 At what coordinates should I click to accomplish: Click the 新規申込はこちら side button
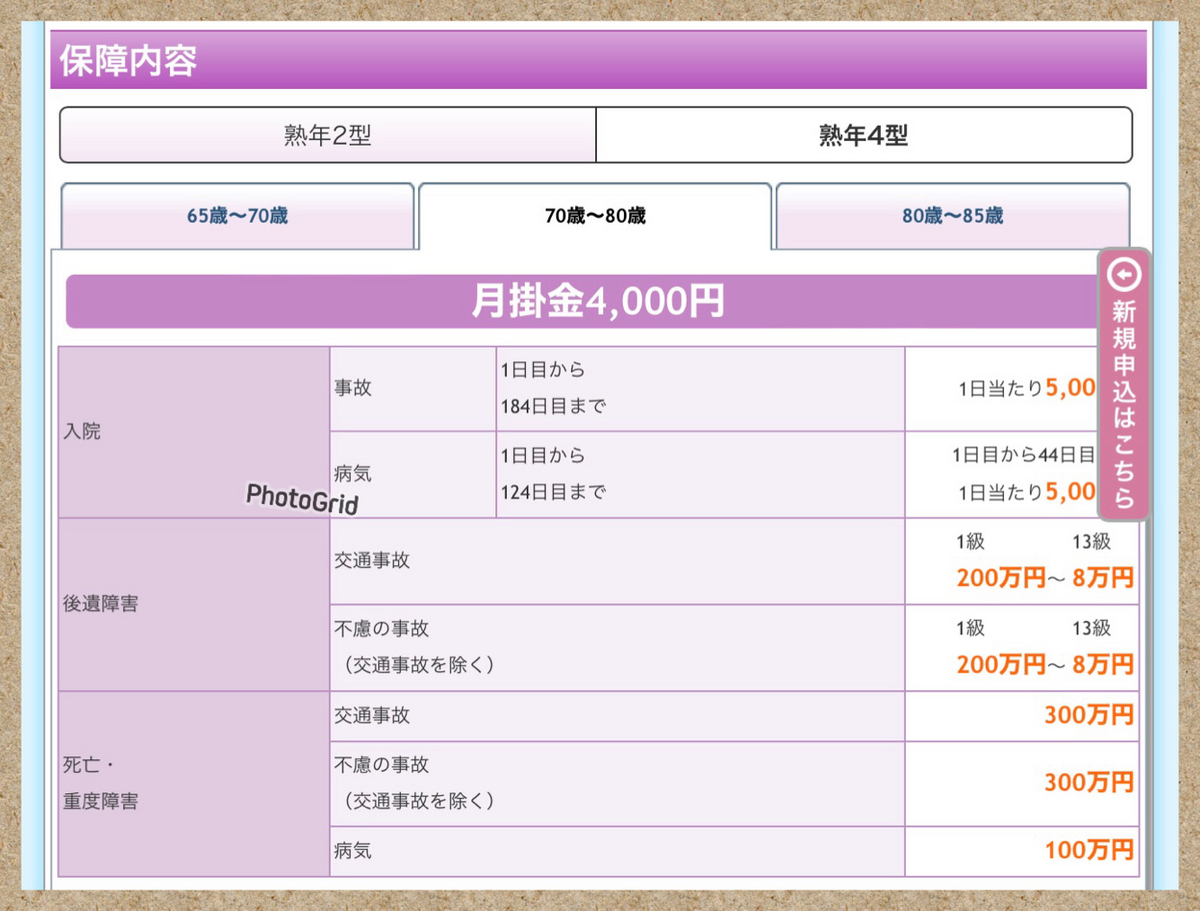coord(1124,385)
